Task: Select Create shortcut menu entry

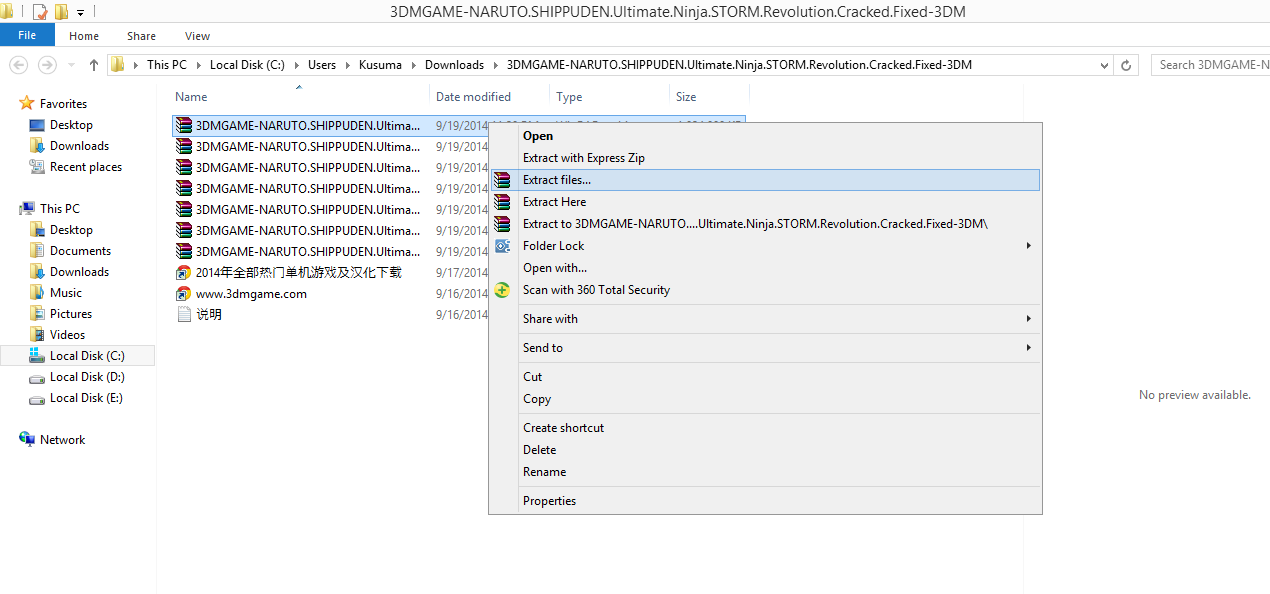Action: pos(765,428)
